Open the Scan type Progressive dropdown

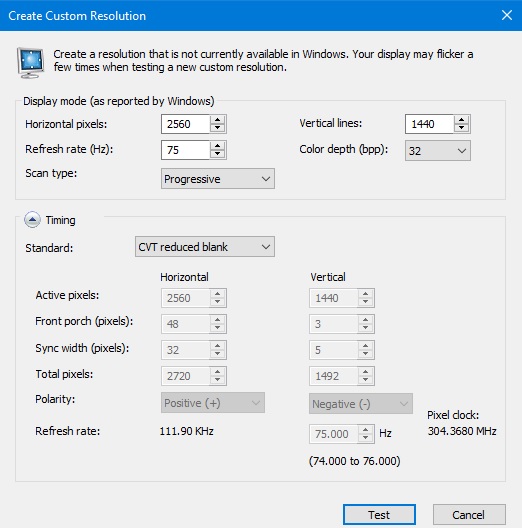click(218, 178)
